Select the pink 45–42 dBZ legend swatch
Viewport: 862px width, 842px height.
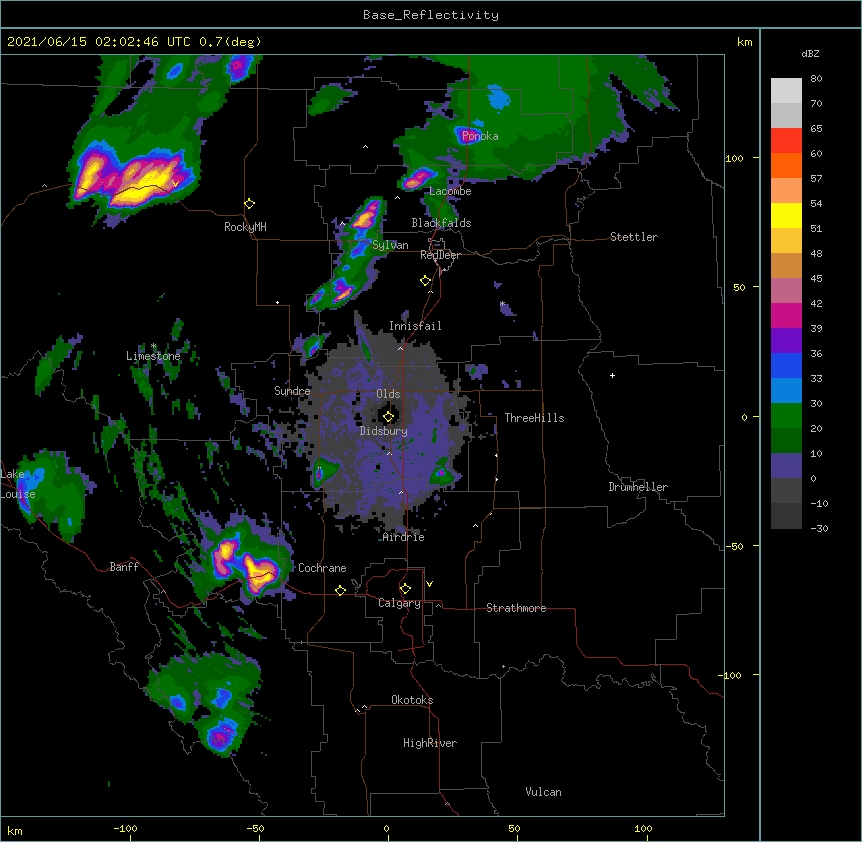click(786, 291)
